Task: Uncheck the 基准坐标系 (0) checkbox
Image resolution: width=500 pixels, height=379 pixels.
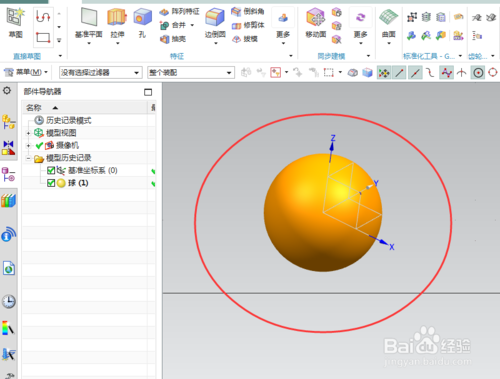Action: coord(51,171)
